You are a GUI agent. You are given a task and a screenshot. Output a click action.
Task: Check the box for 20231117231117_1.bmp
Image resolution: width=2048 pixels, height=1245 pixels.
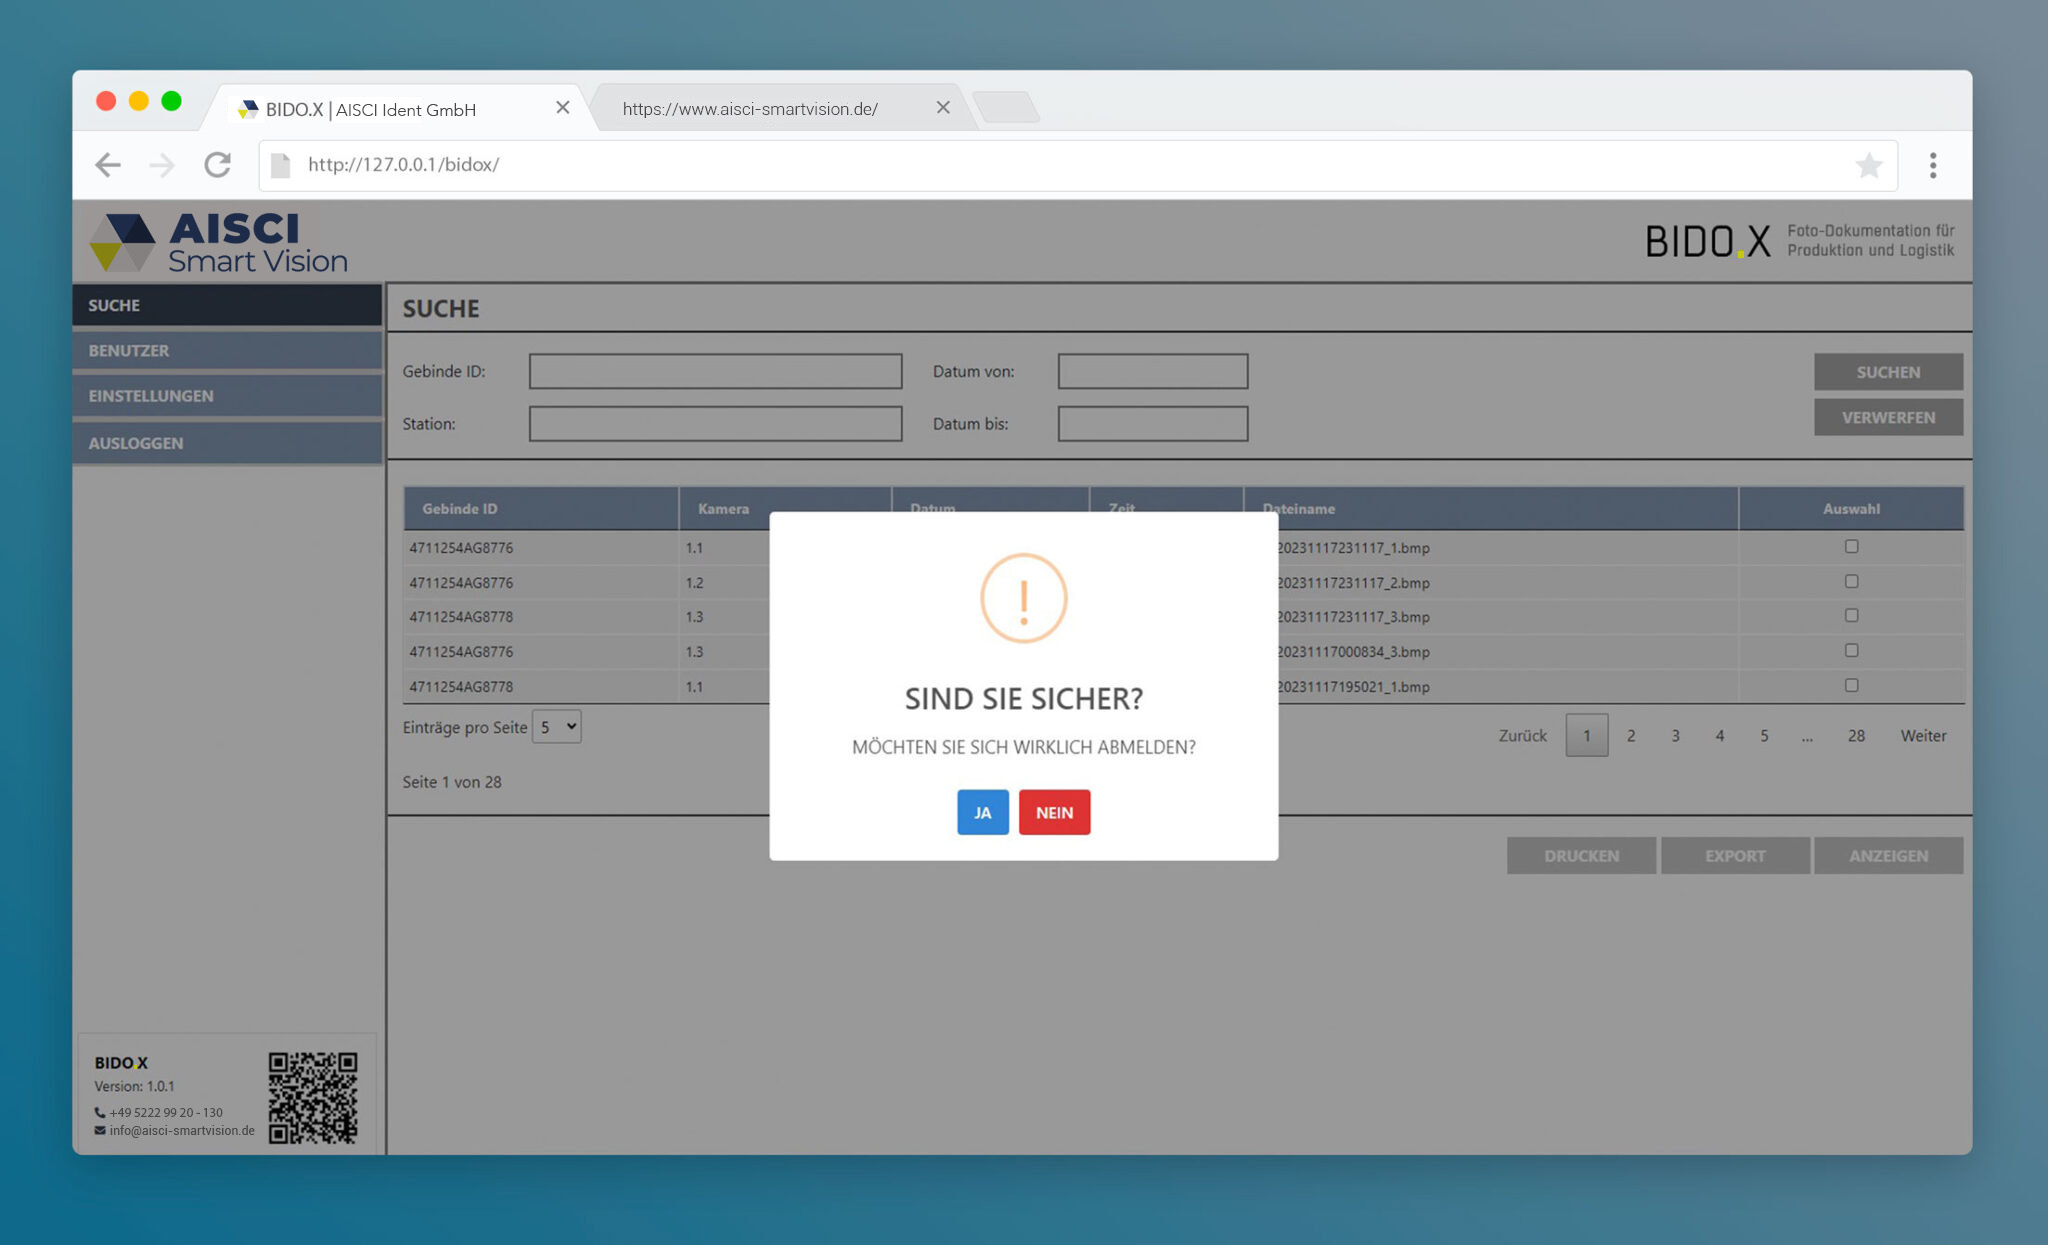click(1851, 547)
